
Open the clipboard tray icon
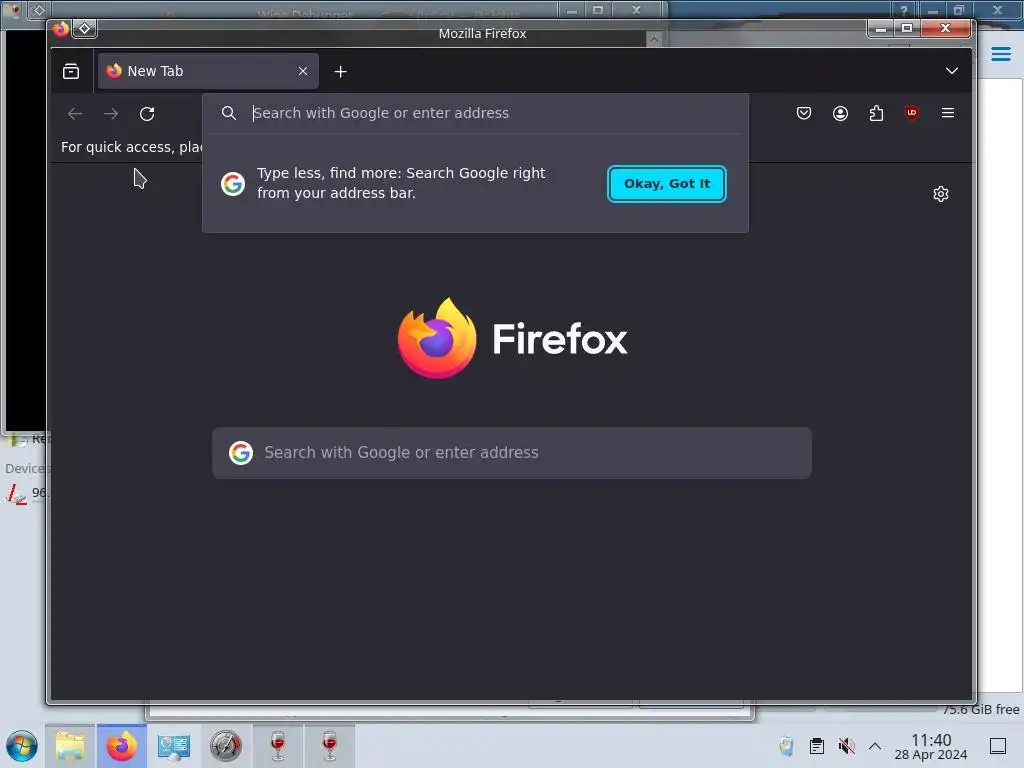816,746
